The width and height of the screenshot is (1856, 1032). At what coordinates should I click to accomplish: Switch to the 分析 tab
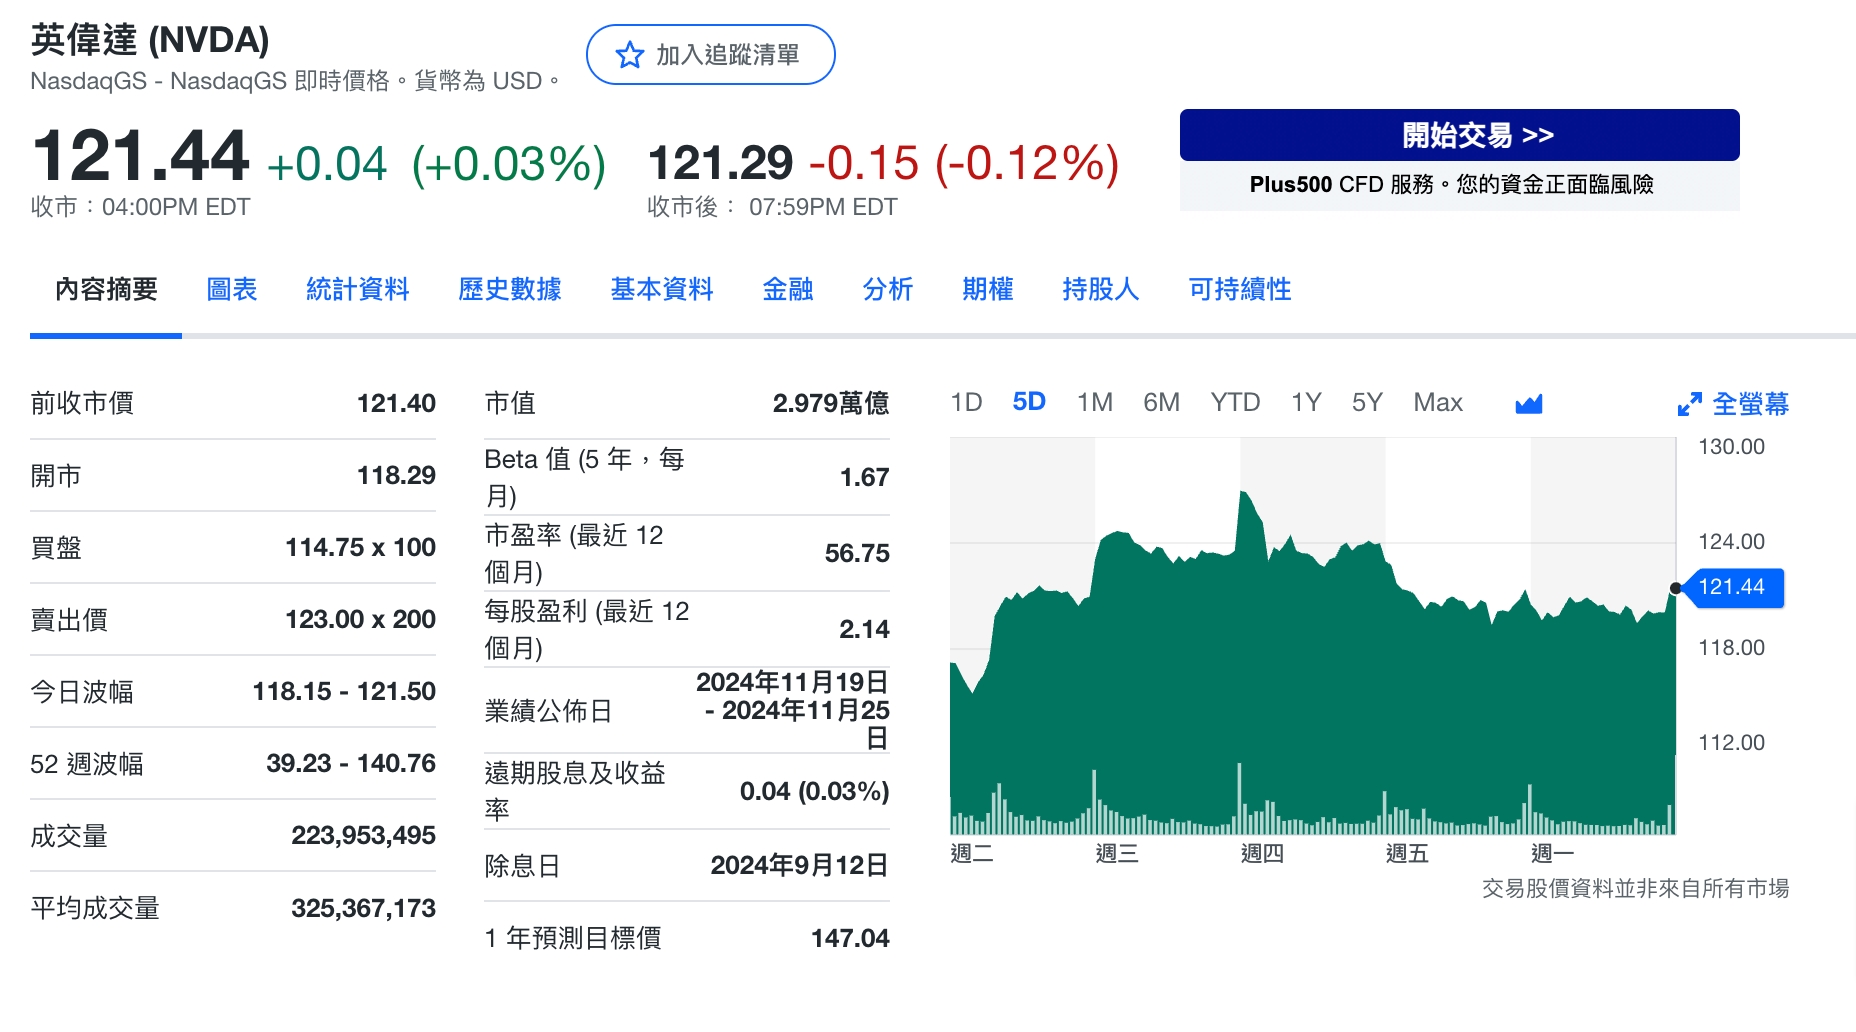click(x=886, y=289)
